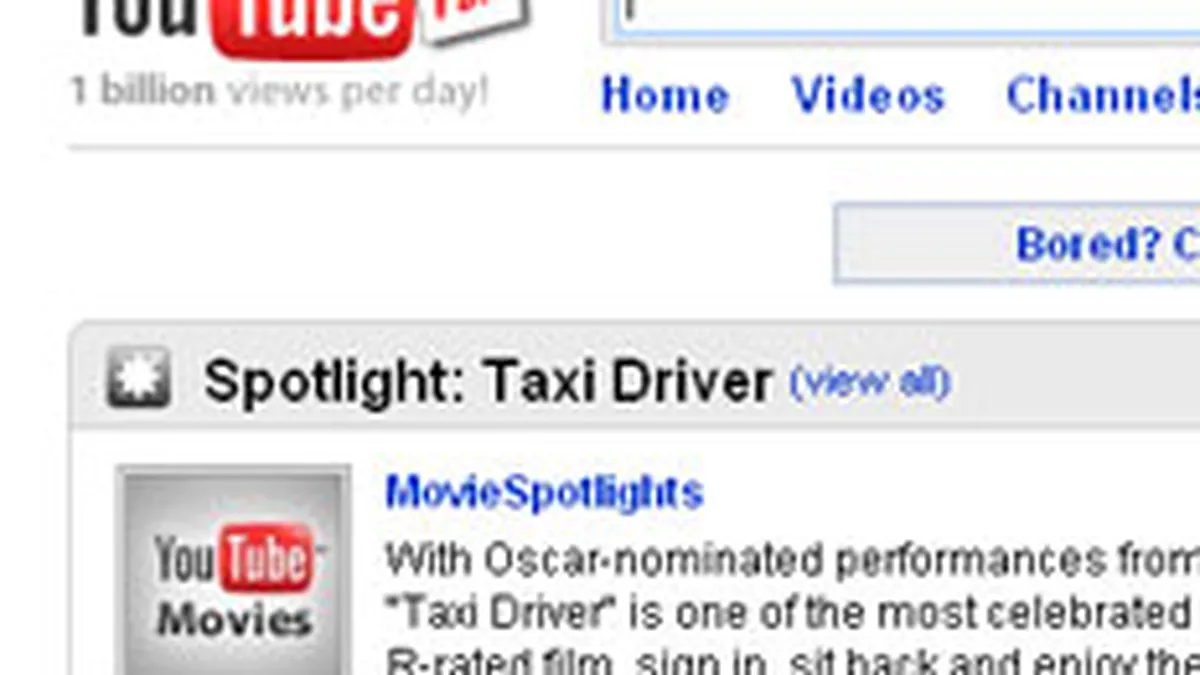This screenshot has height=675, width=1200.
Task: Click the red Tube logo inside Movies thumbnail
Action: (265, 557)
